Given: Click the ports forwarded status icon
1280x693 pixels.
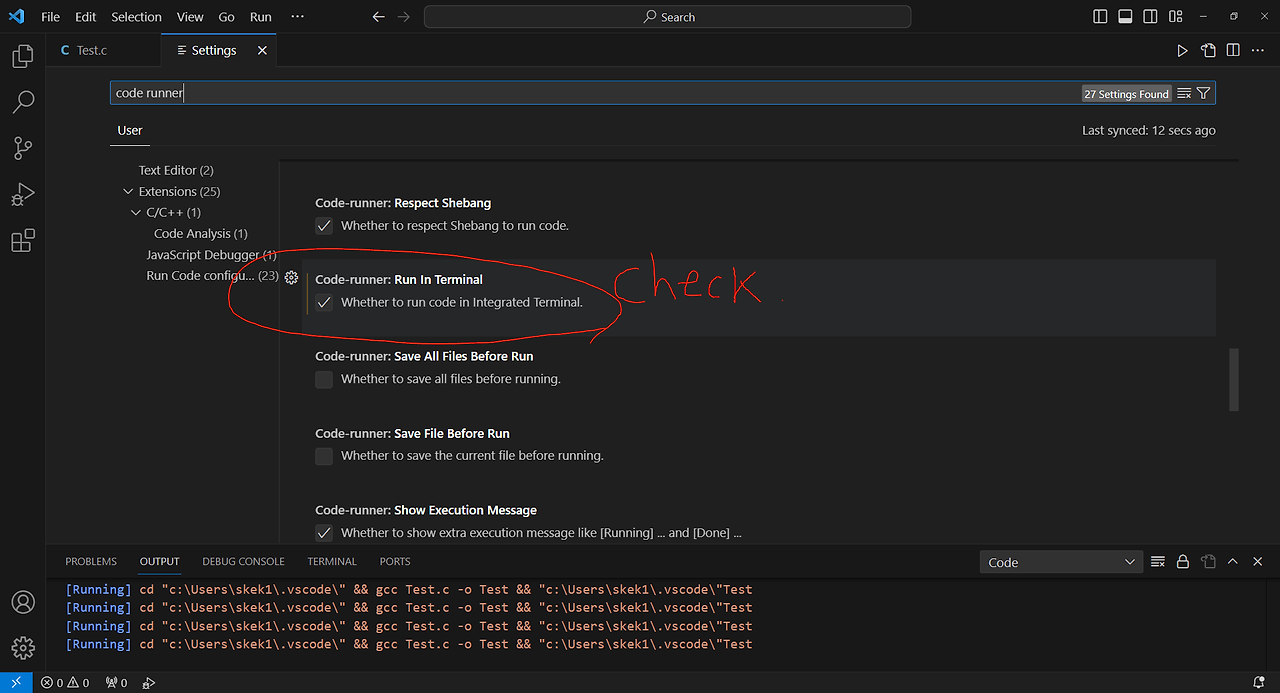Looking at the screenshot, I should pos(117,683).
